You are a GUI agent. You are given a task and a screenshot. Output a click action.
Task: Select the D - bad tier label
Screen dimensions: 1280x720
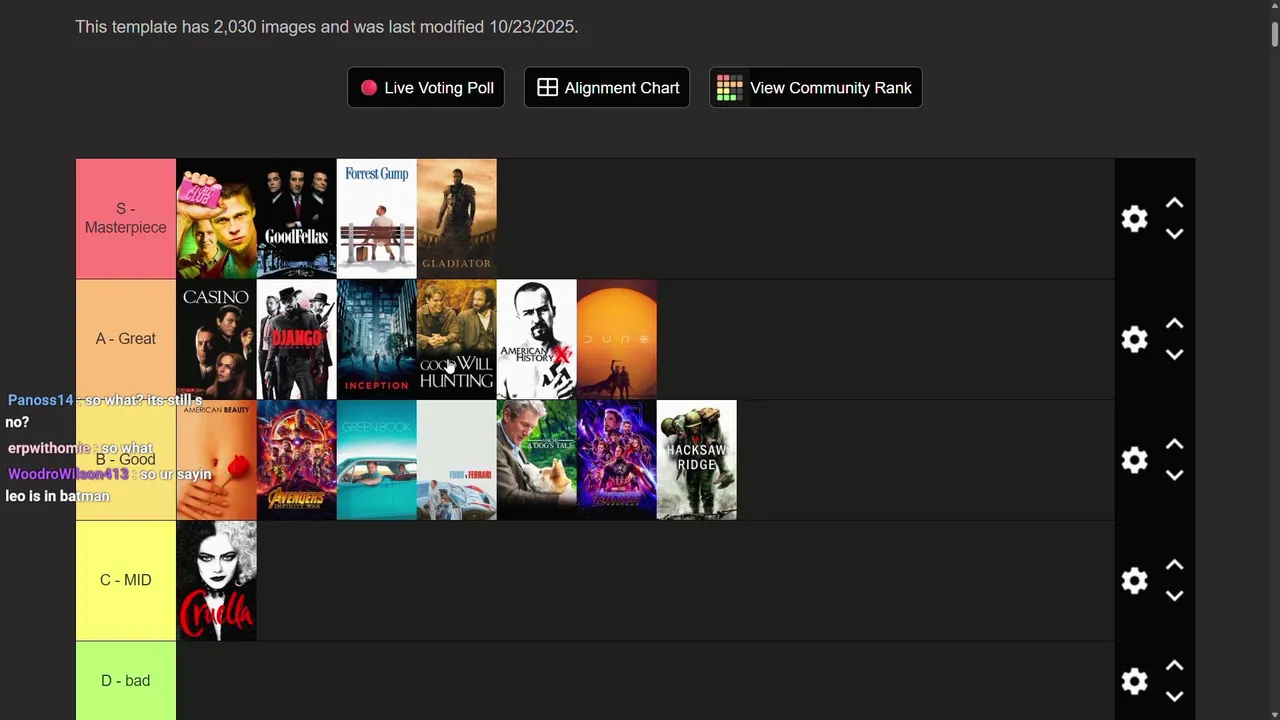(126, 681)
